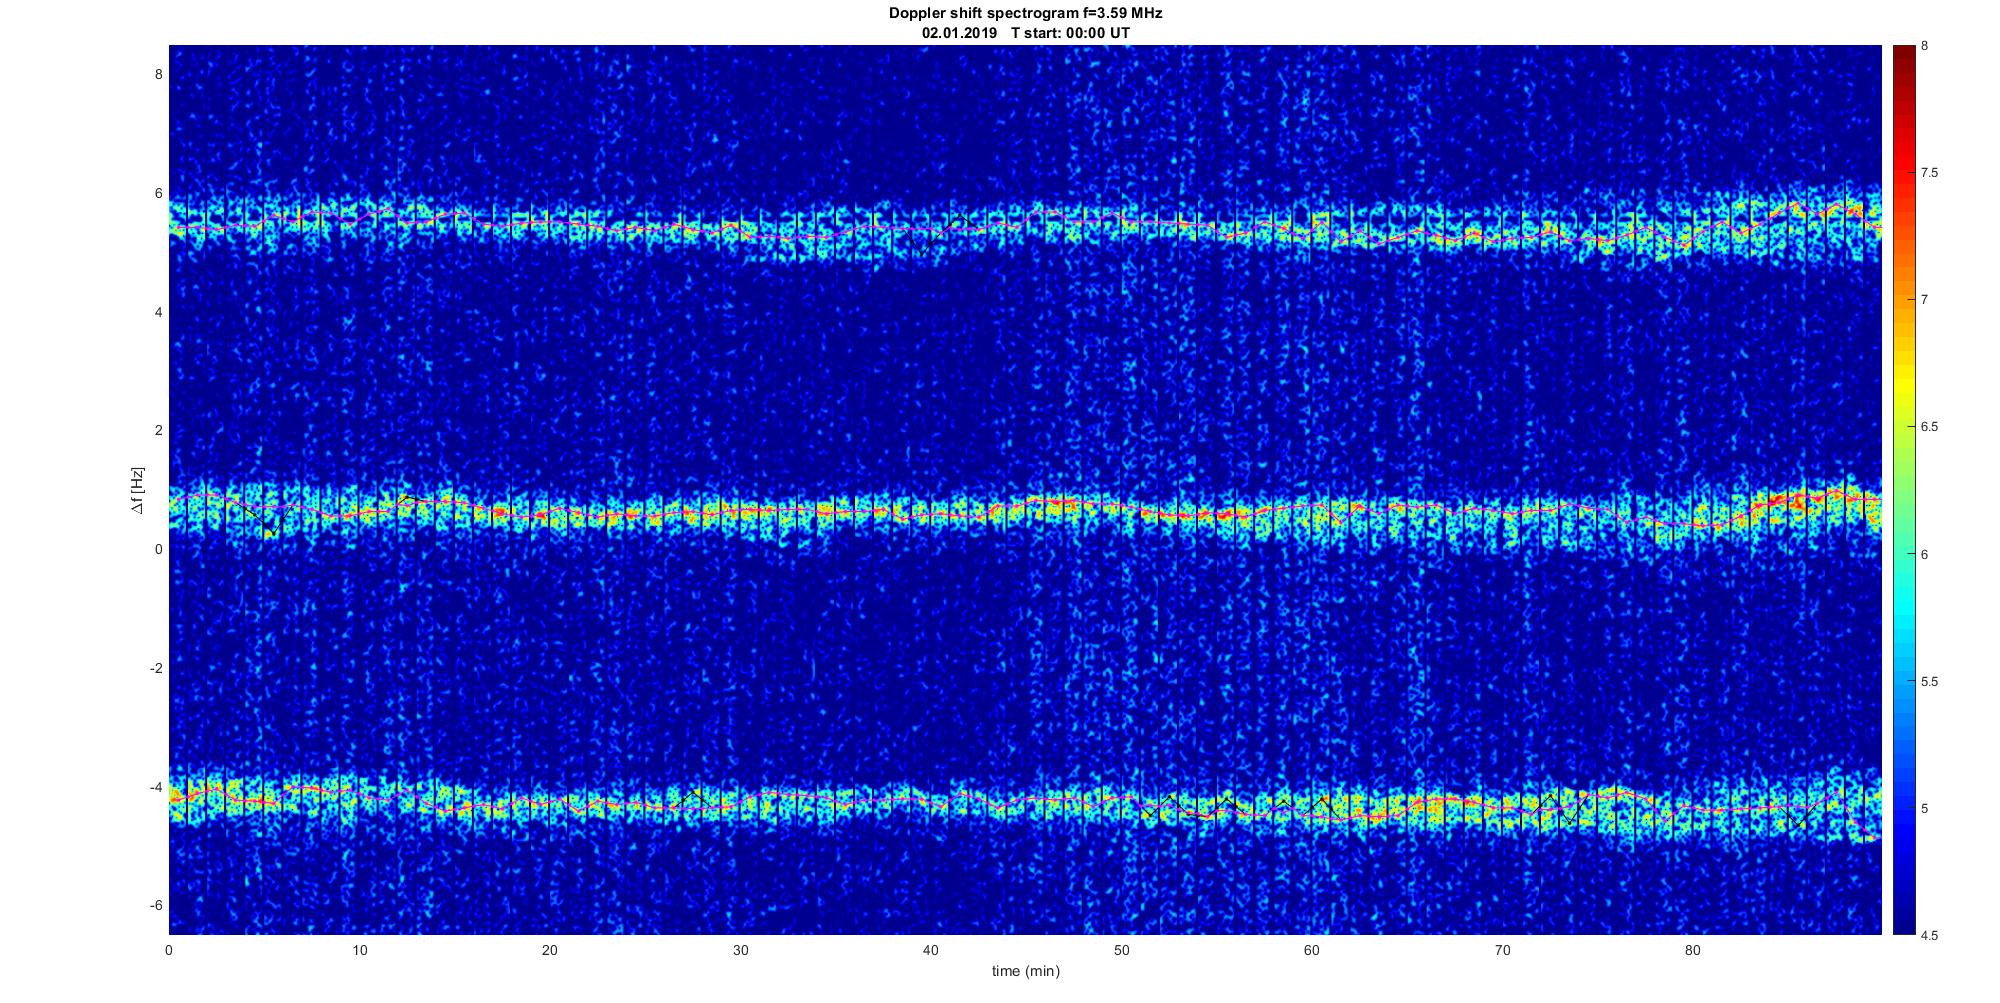Viewport: 2000px width, 1003px height.
Task: Click x-axis tick label '50'
Action: click(1121, 950)
